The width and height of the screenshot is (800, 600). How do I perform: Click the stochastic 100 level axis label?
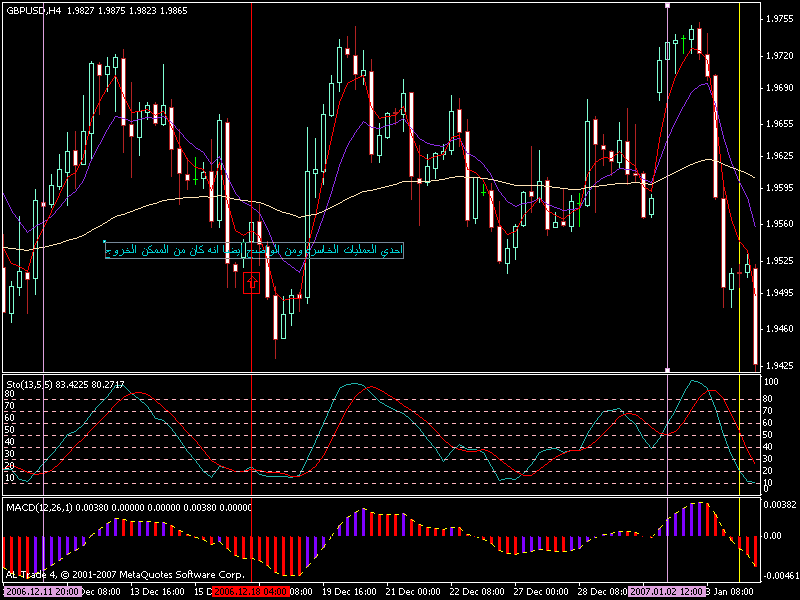771,383
